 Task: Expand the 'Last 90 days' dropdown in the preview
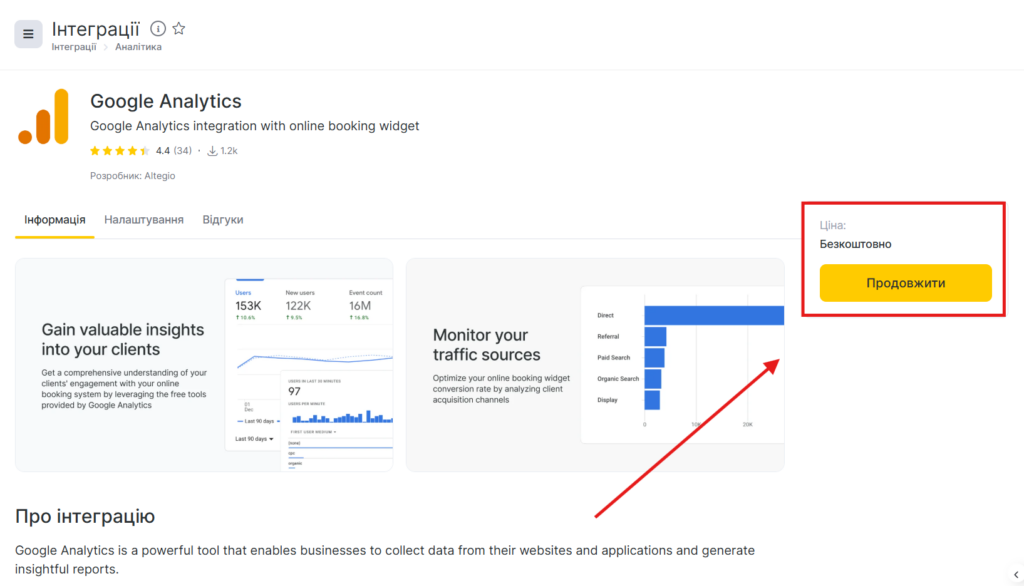[254, 438]
